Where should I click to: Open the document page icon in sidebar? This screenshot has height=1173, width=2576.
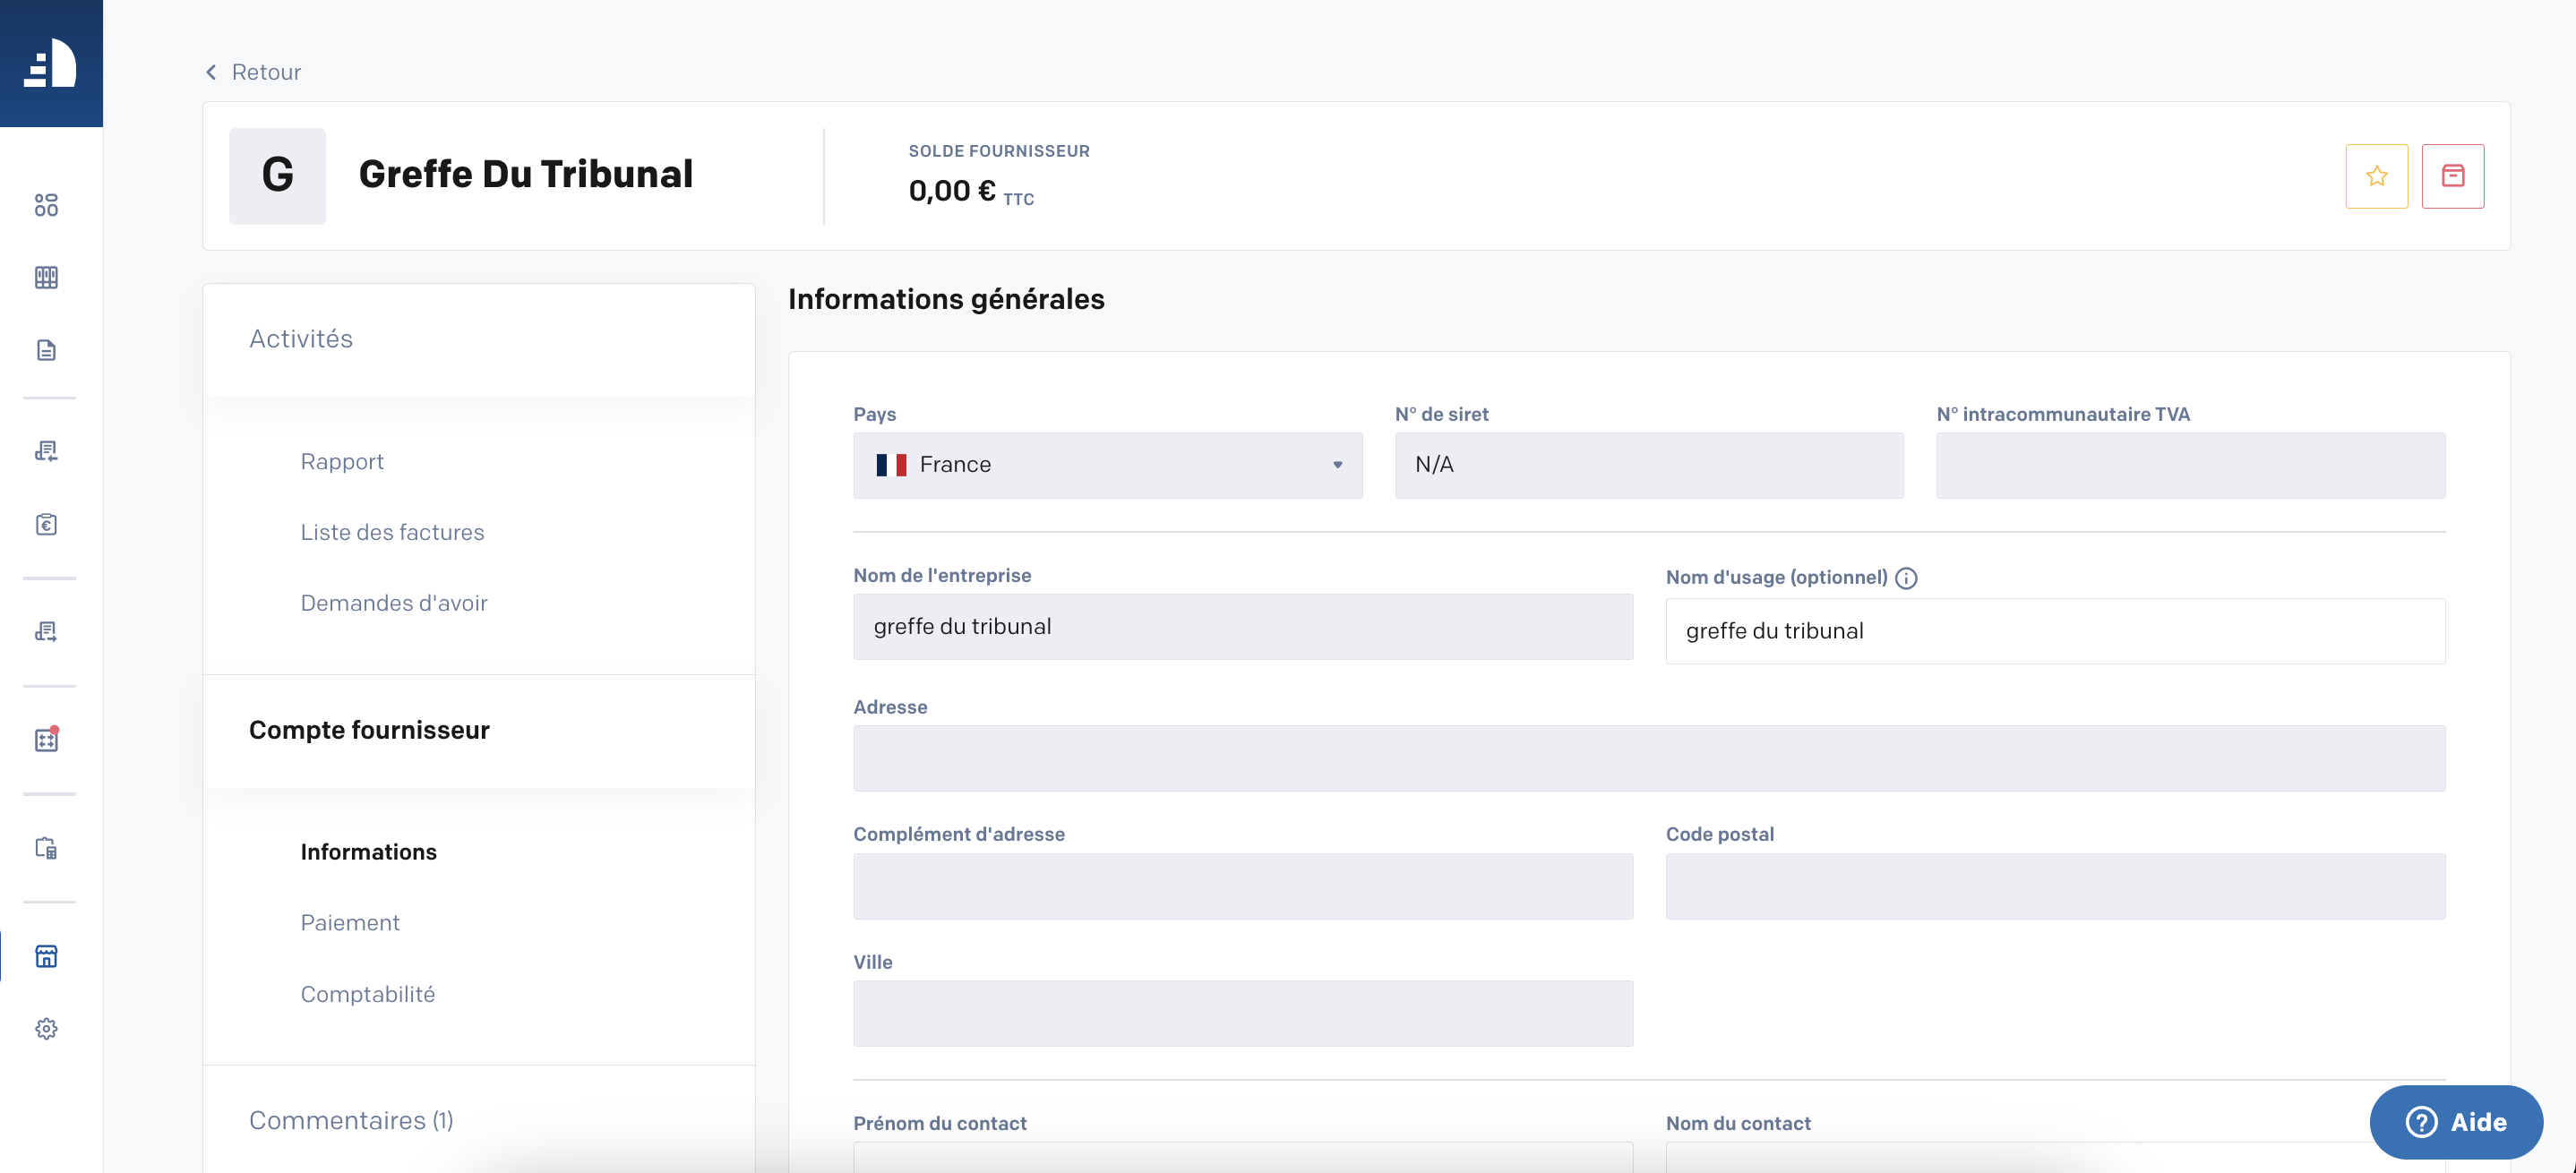point(46,350)
